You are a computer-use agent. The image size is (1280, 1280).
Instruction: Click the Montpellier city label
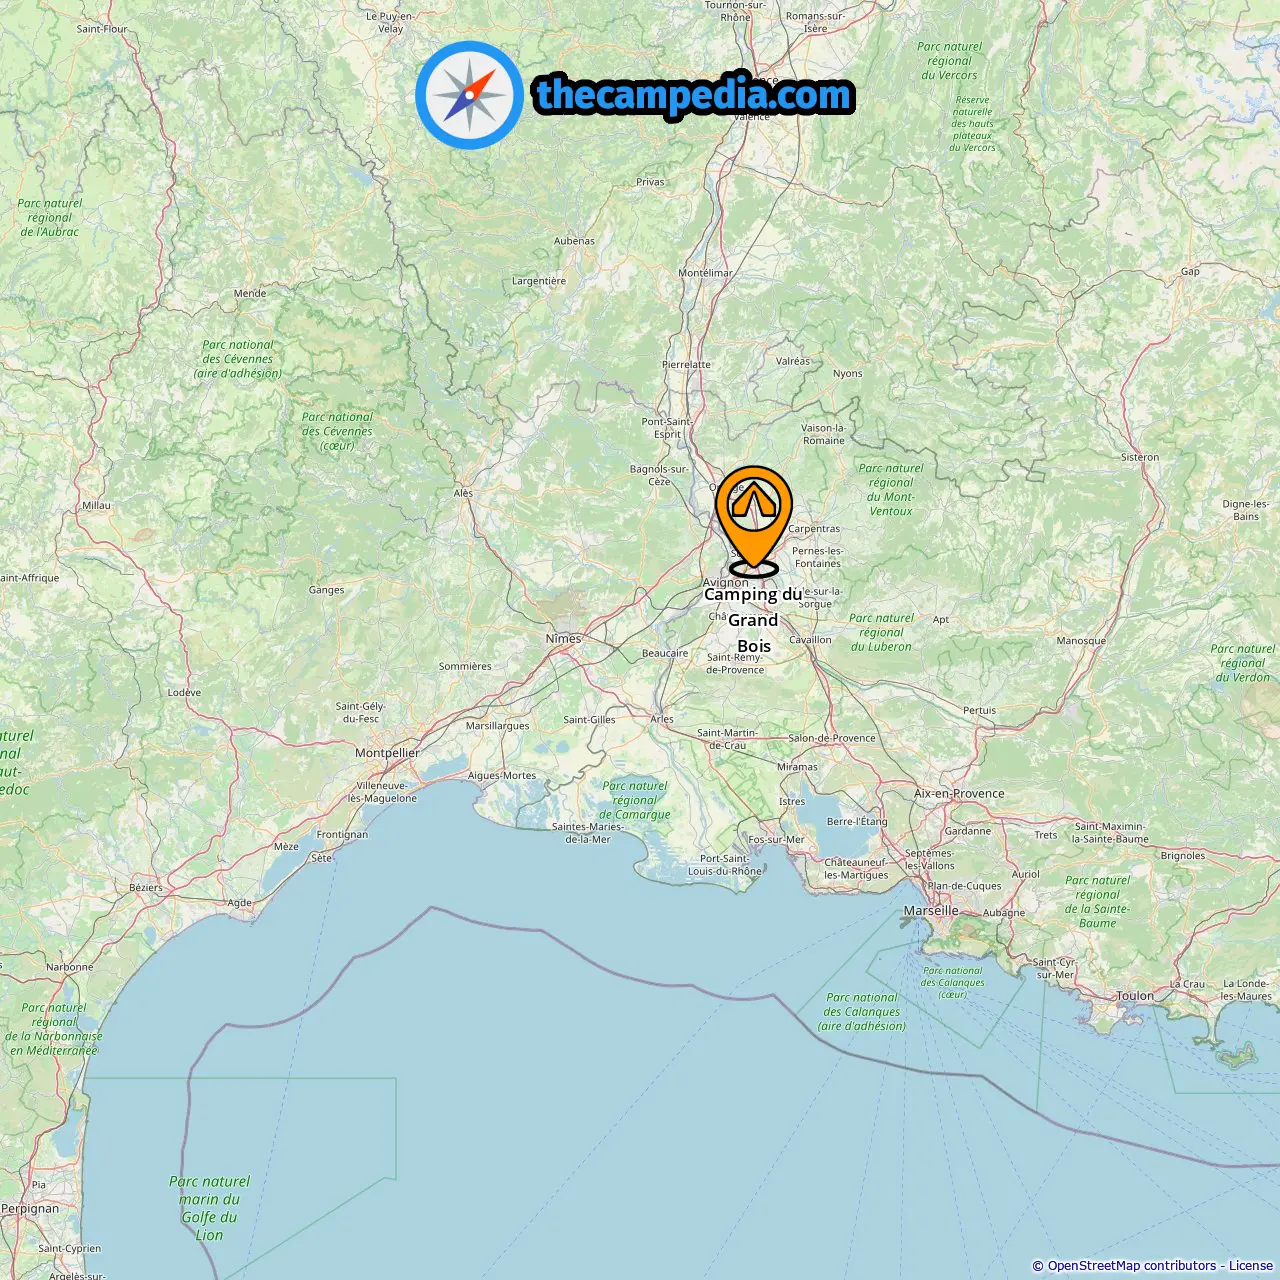[387, 753]
